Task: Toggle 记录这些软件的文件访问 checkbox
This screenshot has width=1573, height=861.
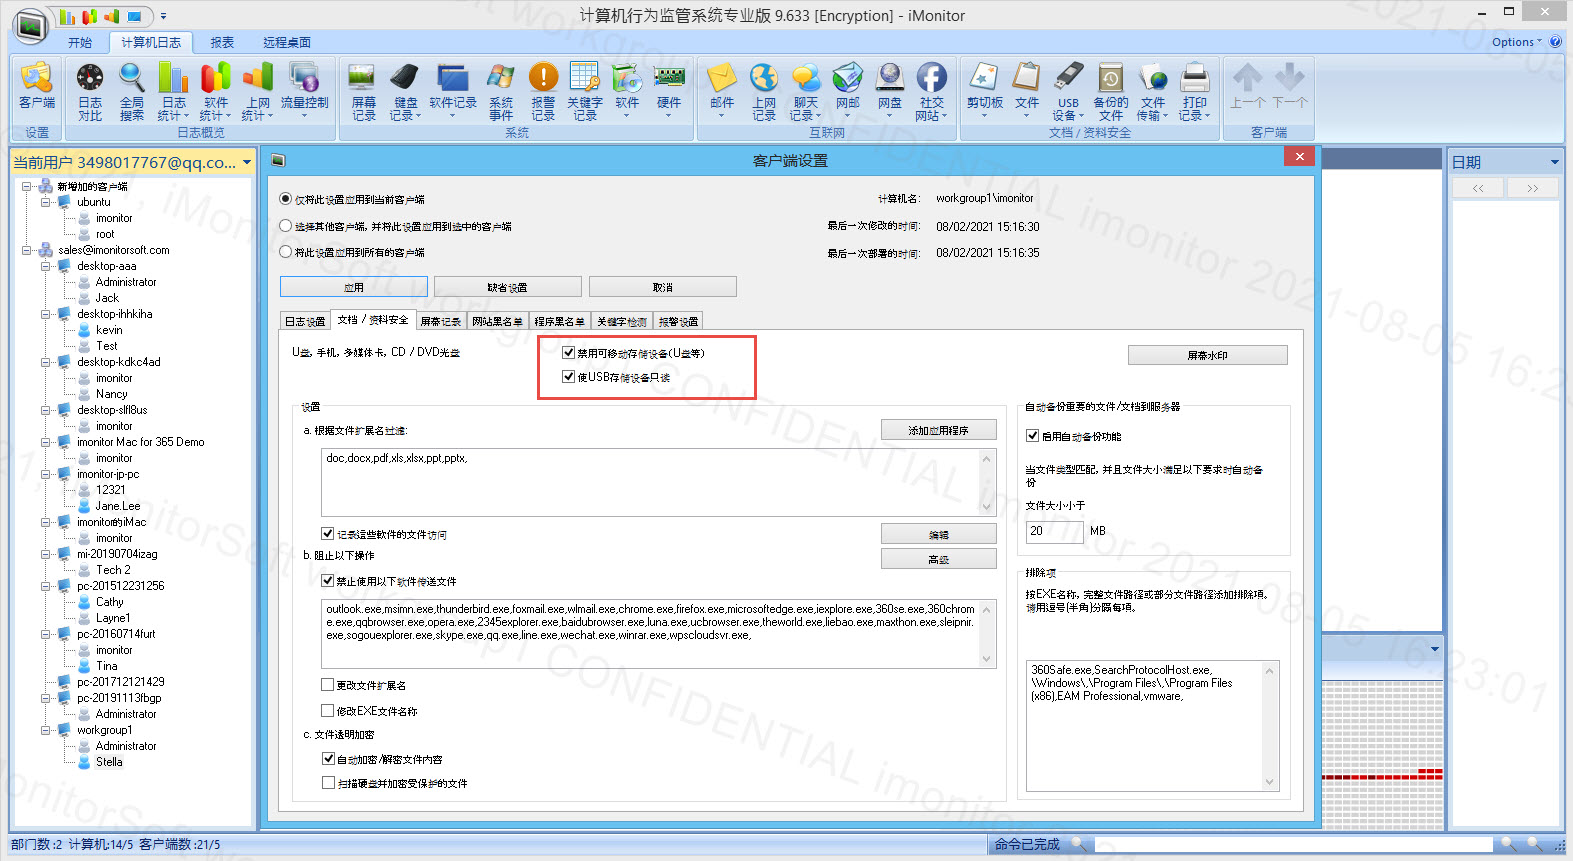Action: point(328,534)
